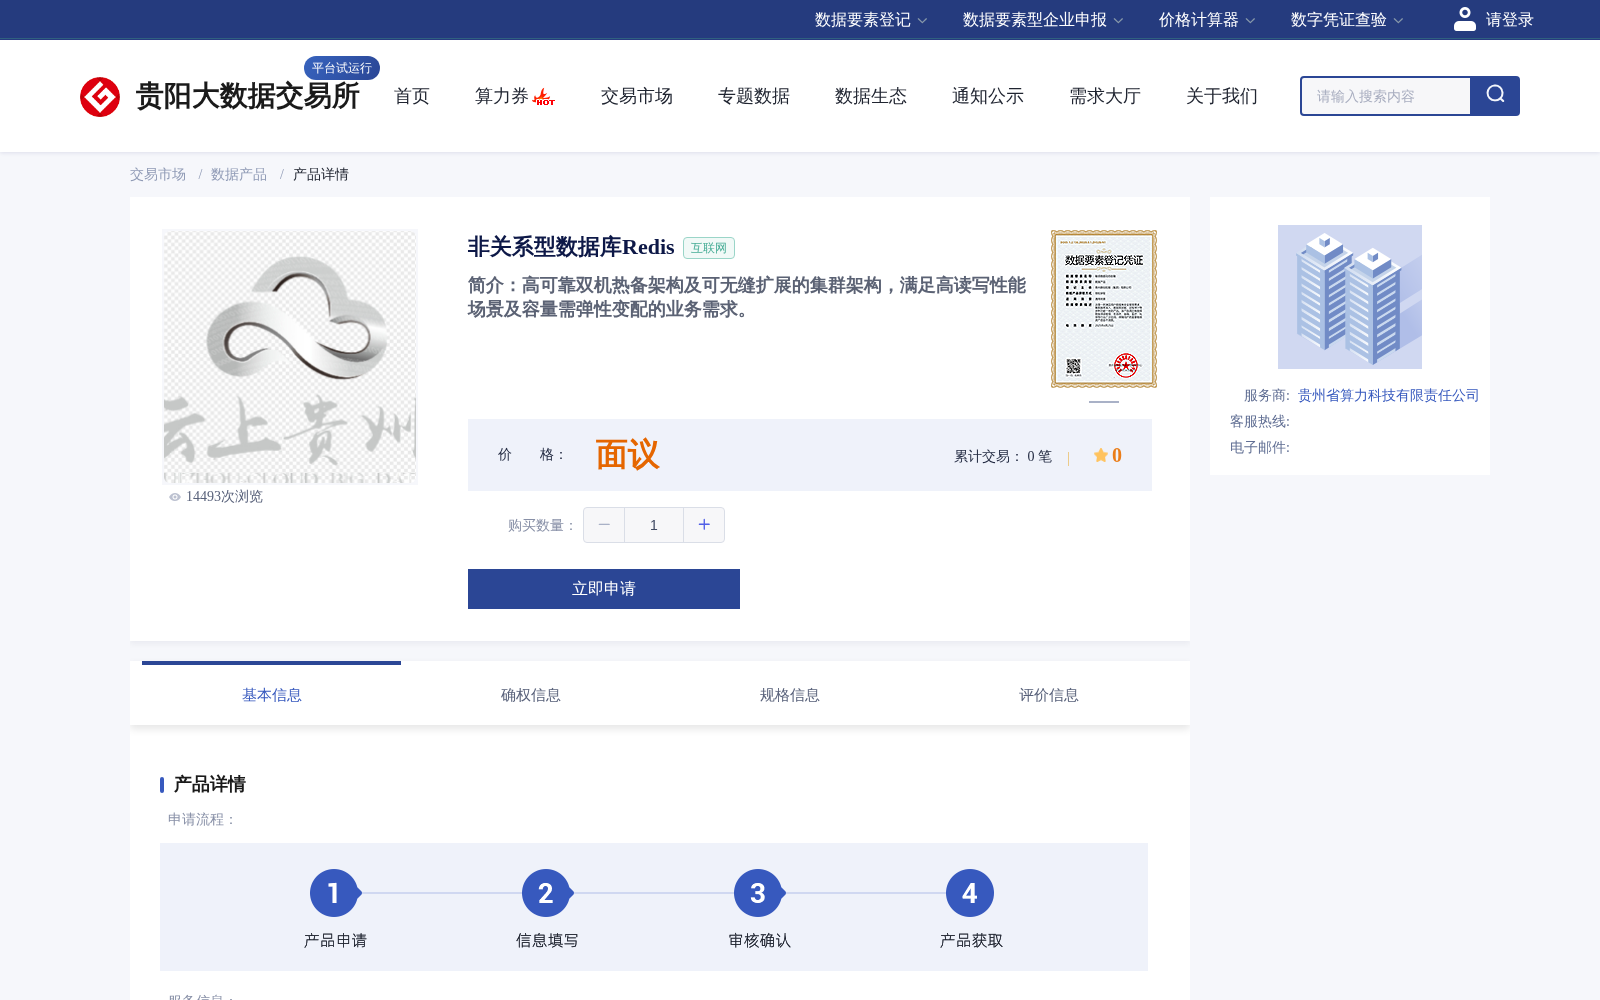Click the 电子邮件 label
This screenshot has width=1600, height=1000.
(1260, 448)
